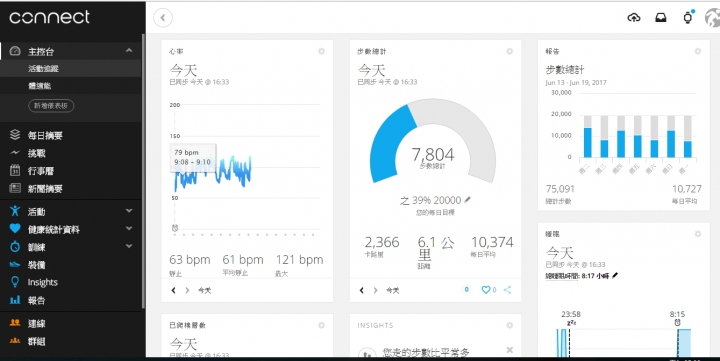Dismiss the insight with X icon
The width and height of the screenshot is (720, 361).
pos(509,350)
